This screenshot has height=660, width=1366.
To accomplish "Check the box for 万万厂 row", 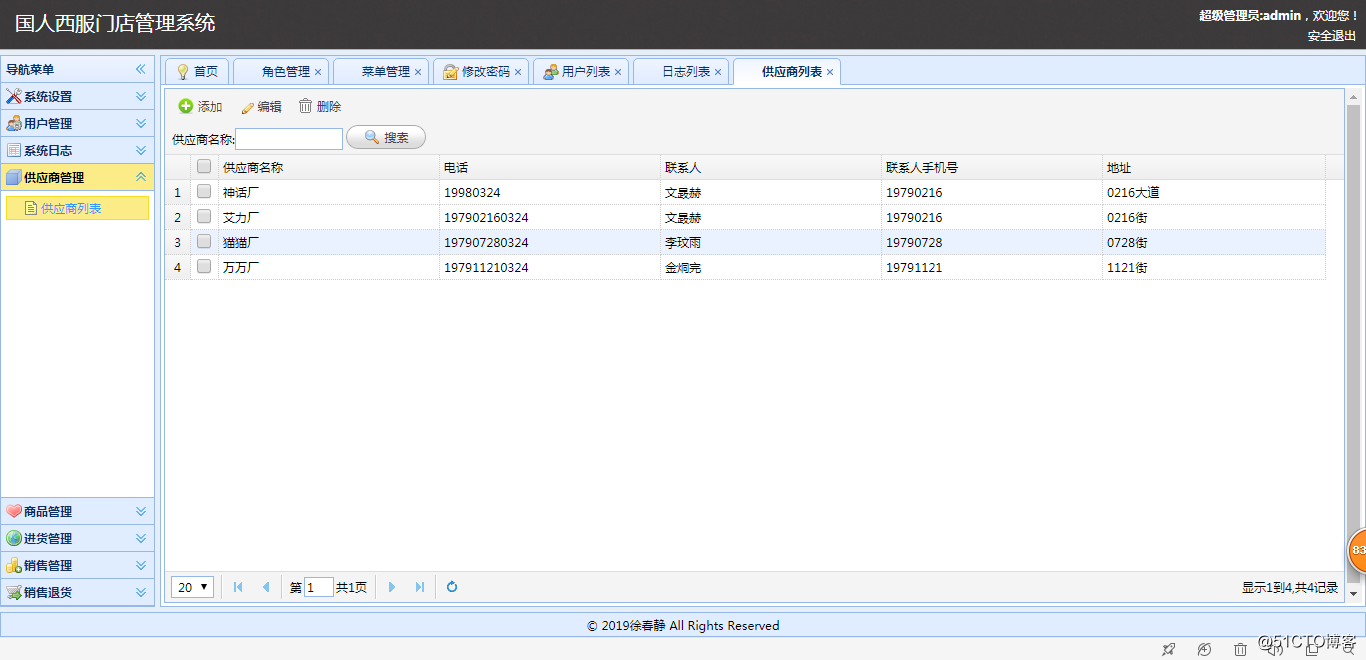I will pos(204,266).
